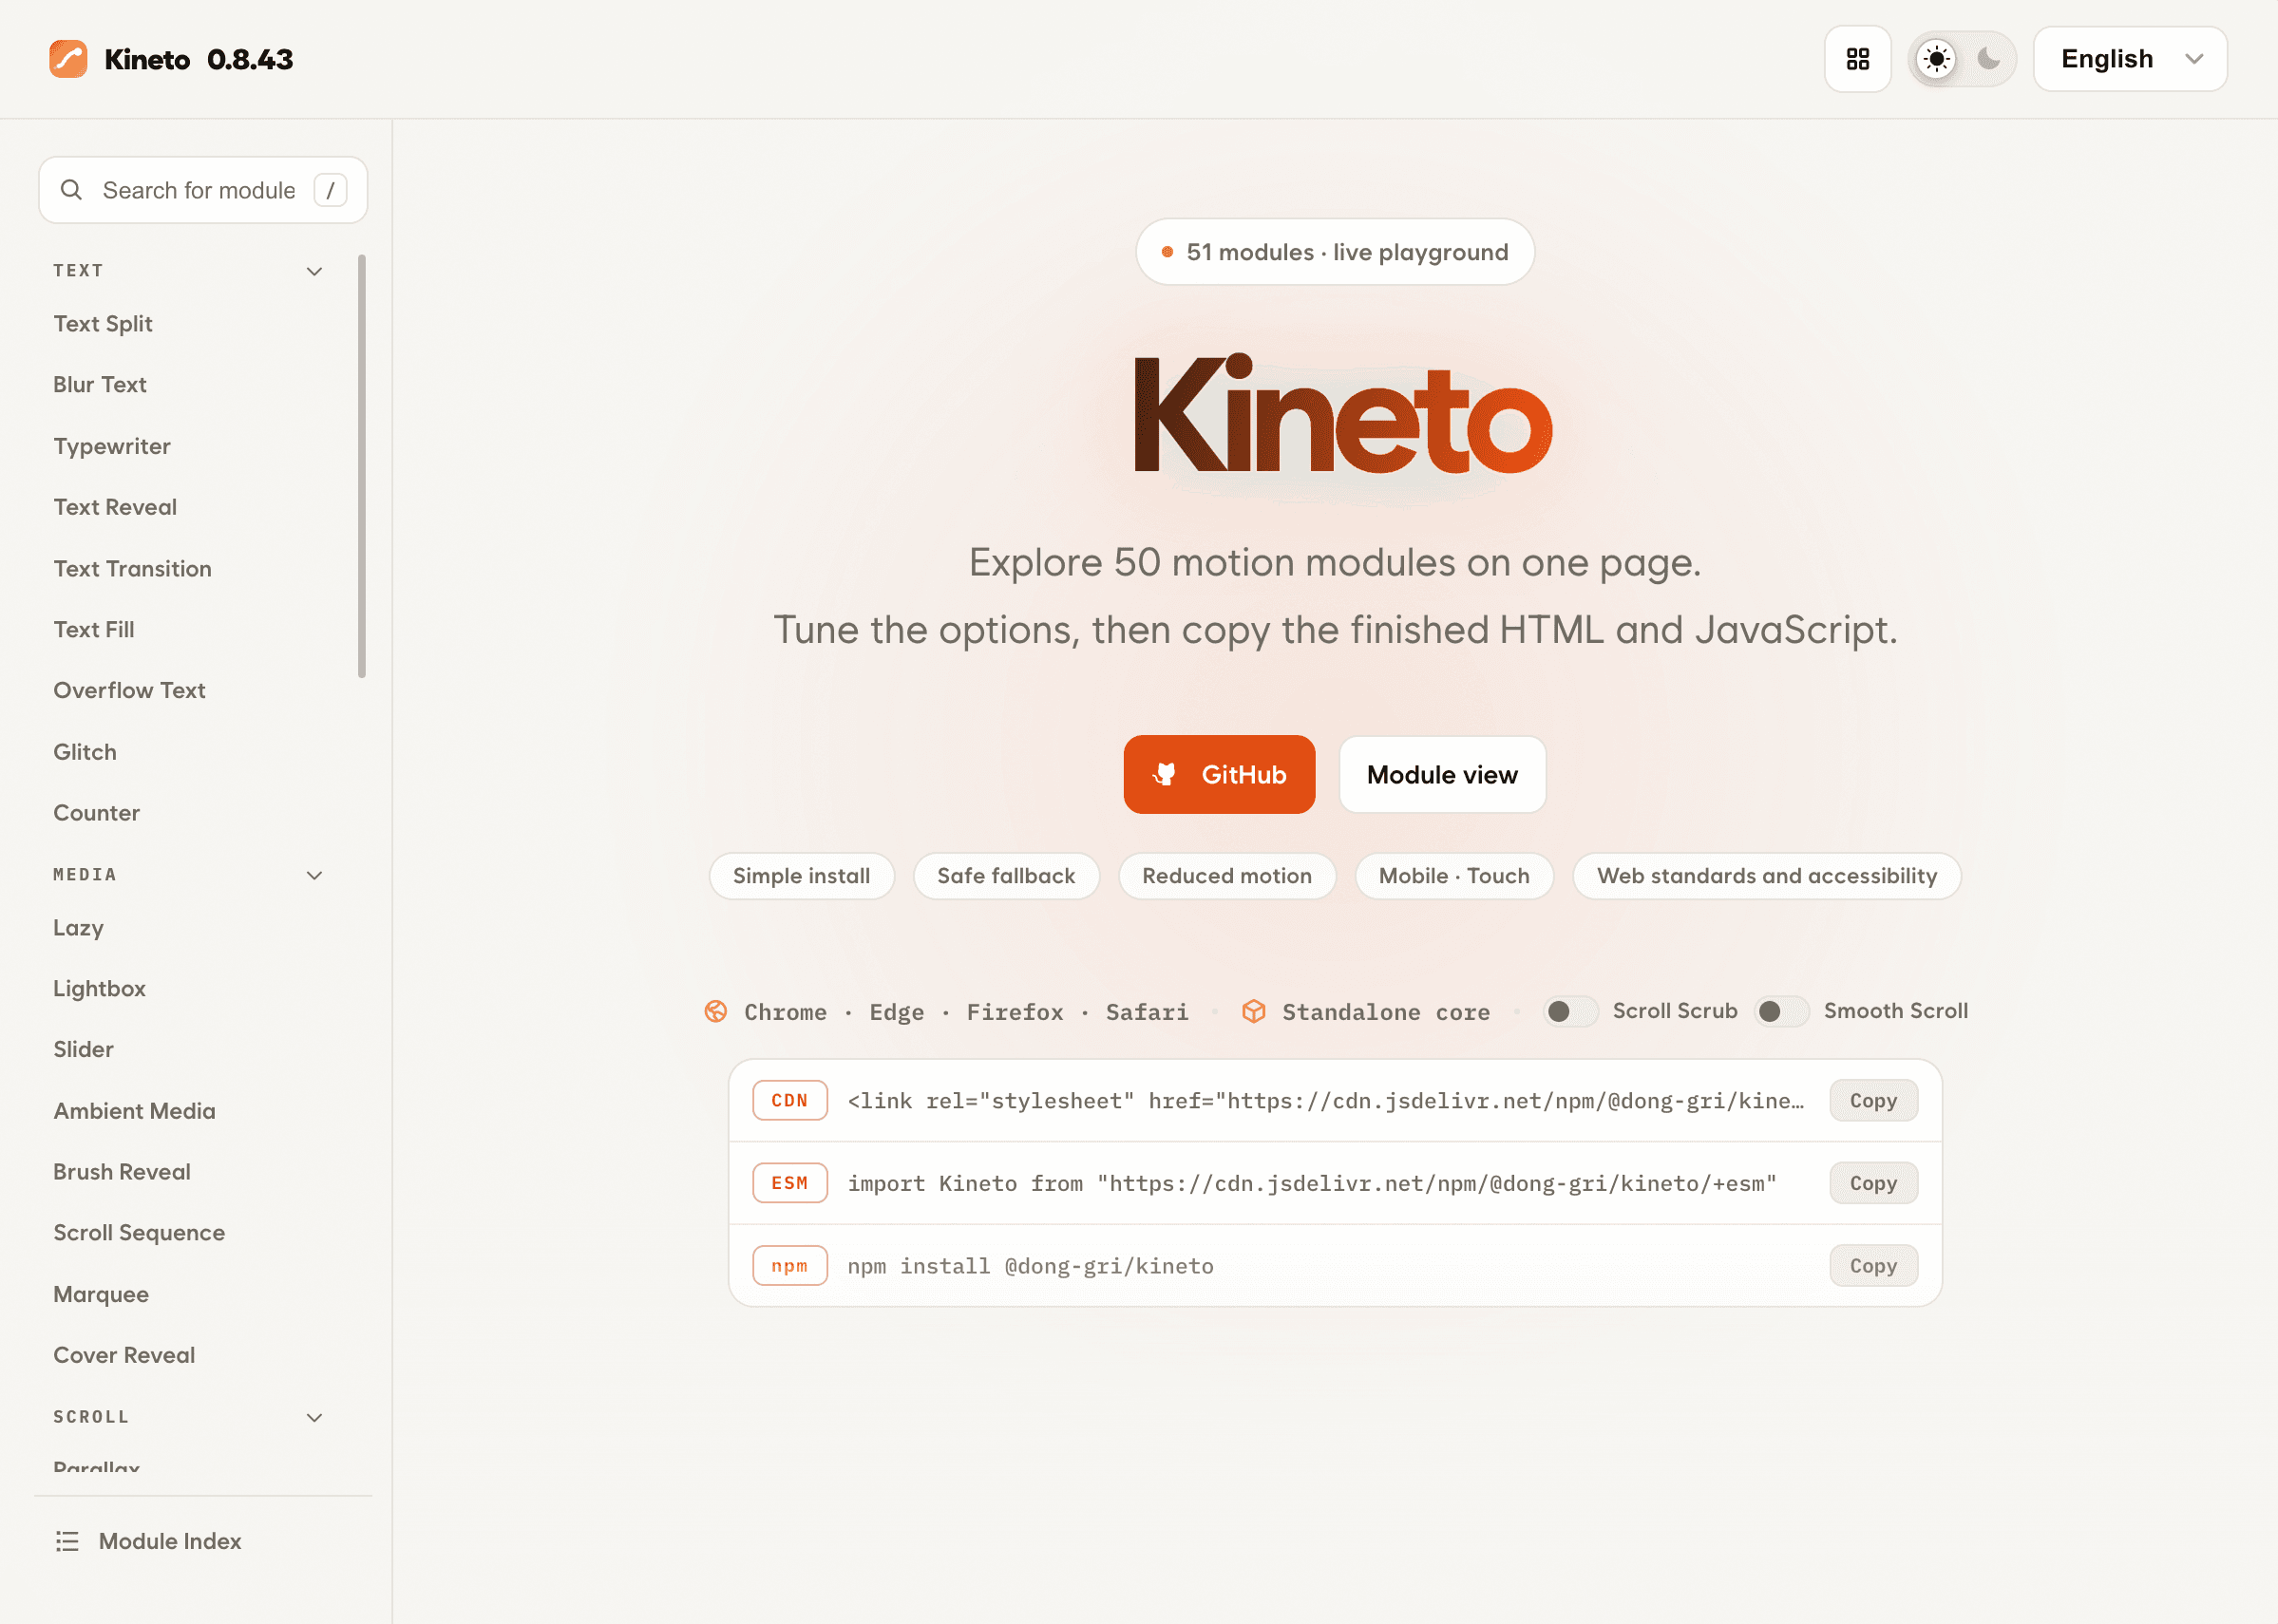Toggle the Smooth Scroll switch
This screenshot has height=1624, width=2278.
click(1781, 1011)
